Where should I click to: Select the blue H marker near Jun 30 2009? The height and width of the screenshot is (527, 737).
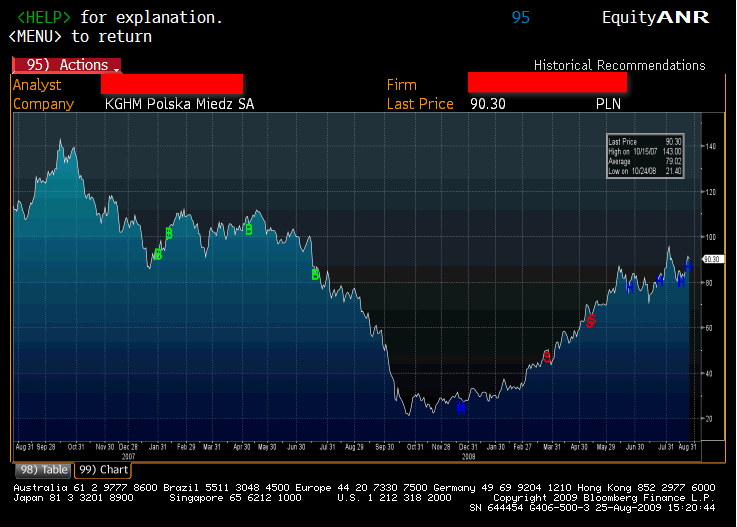(x=630, y=287)
